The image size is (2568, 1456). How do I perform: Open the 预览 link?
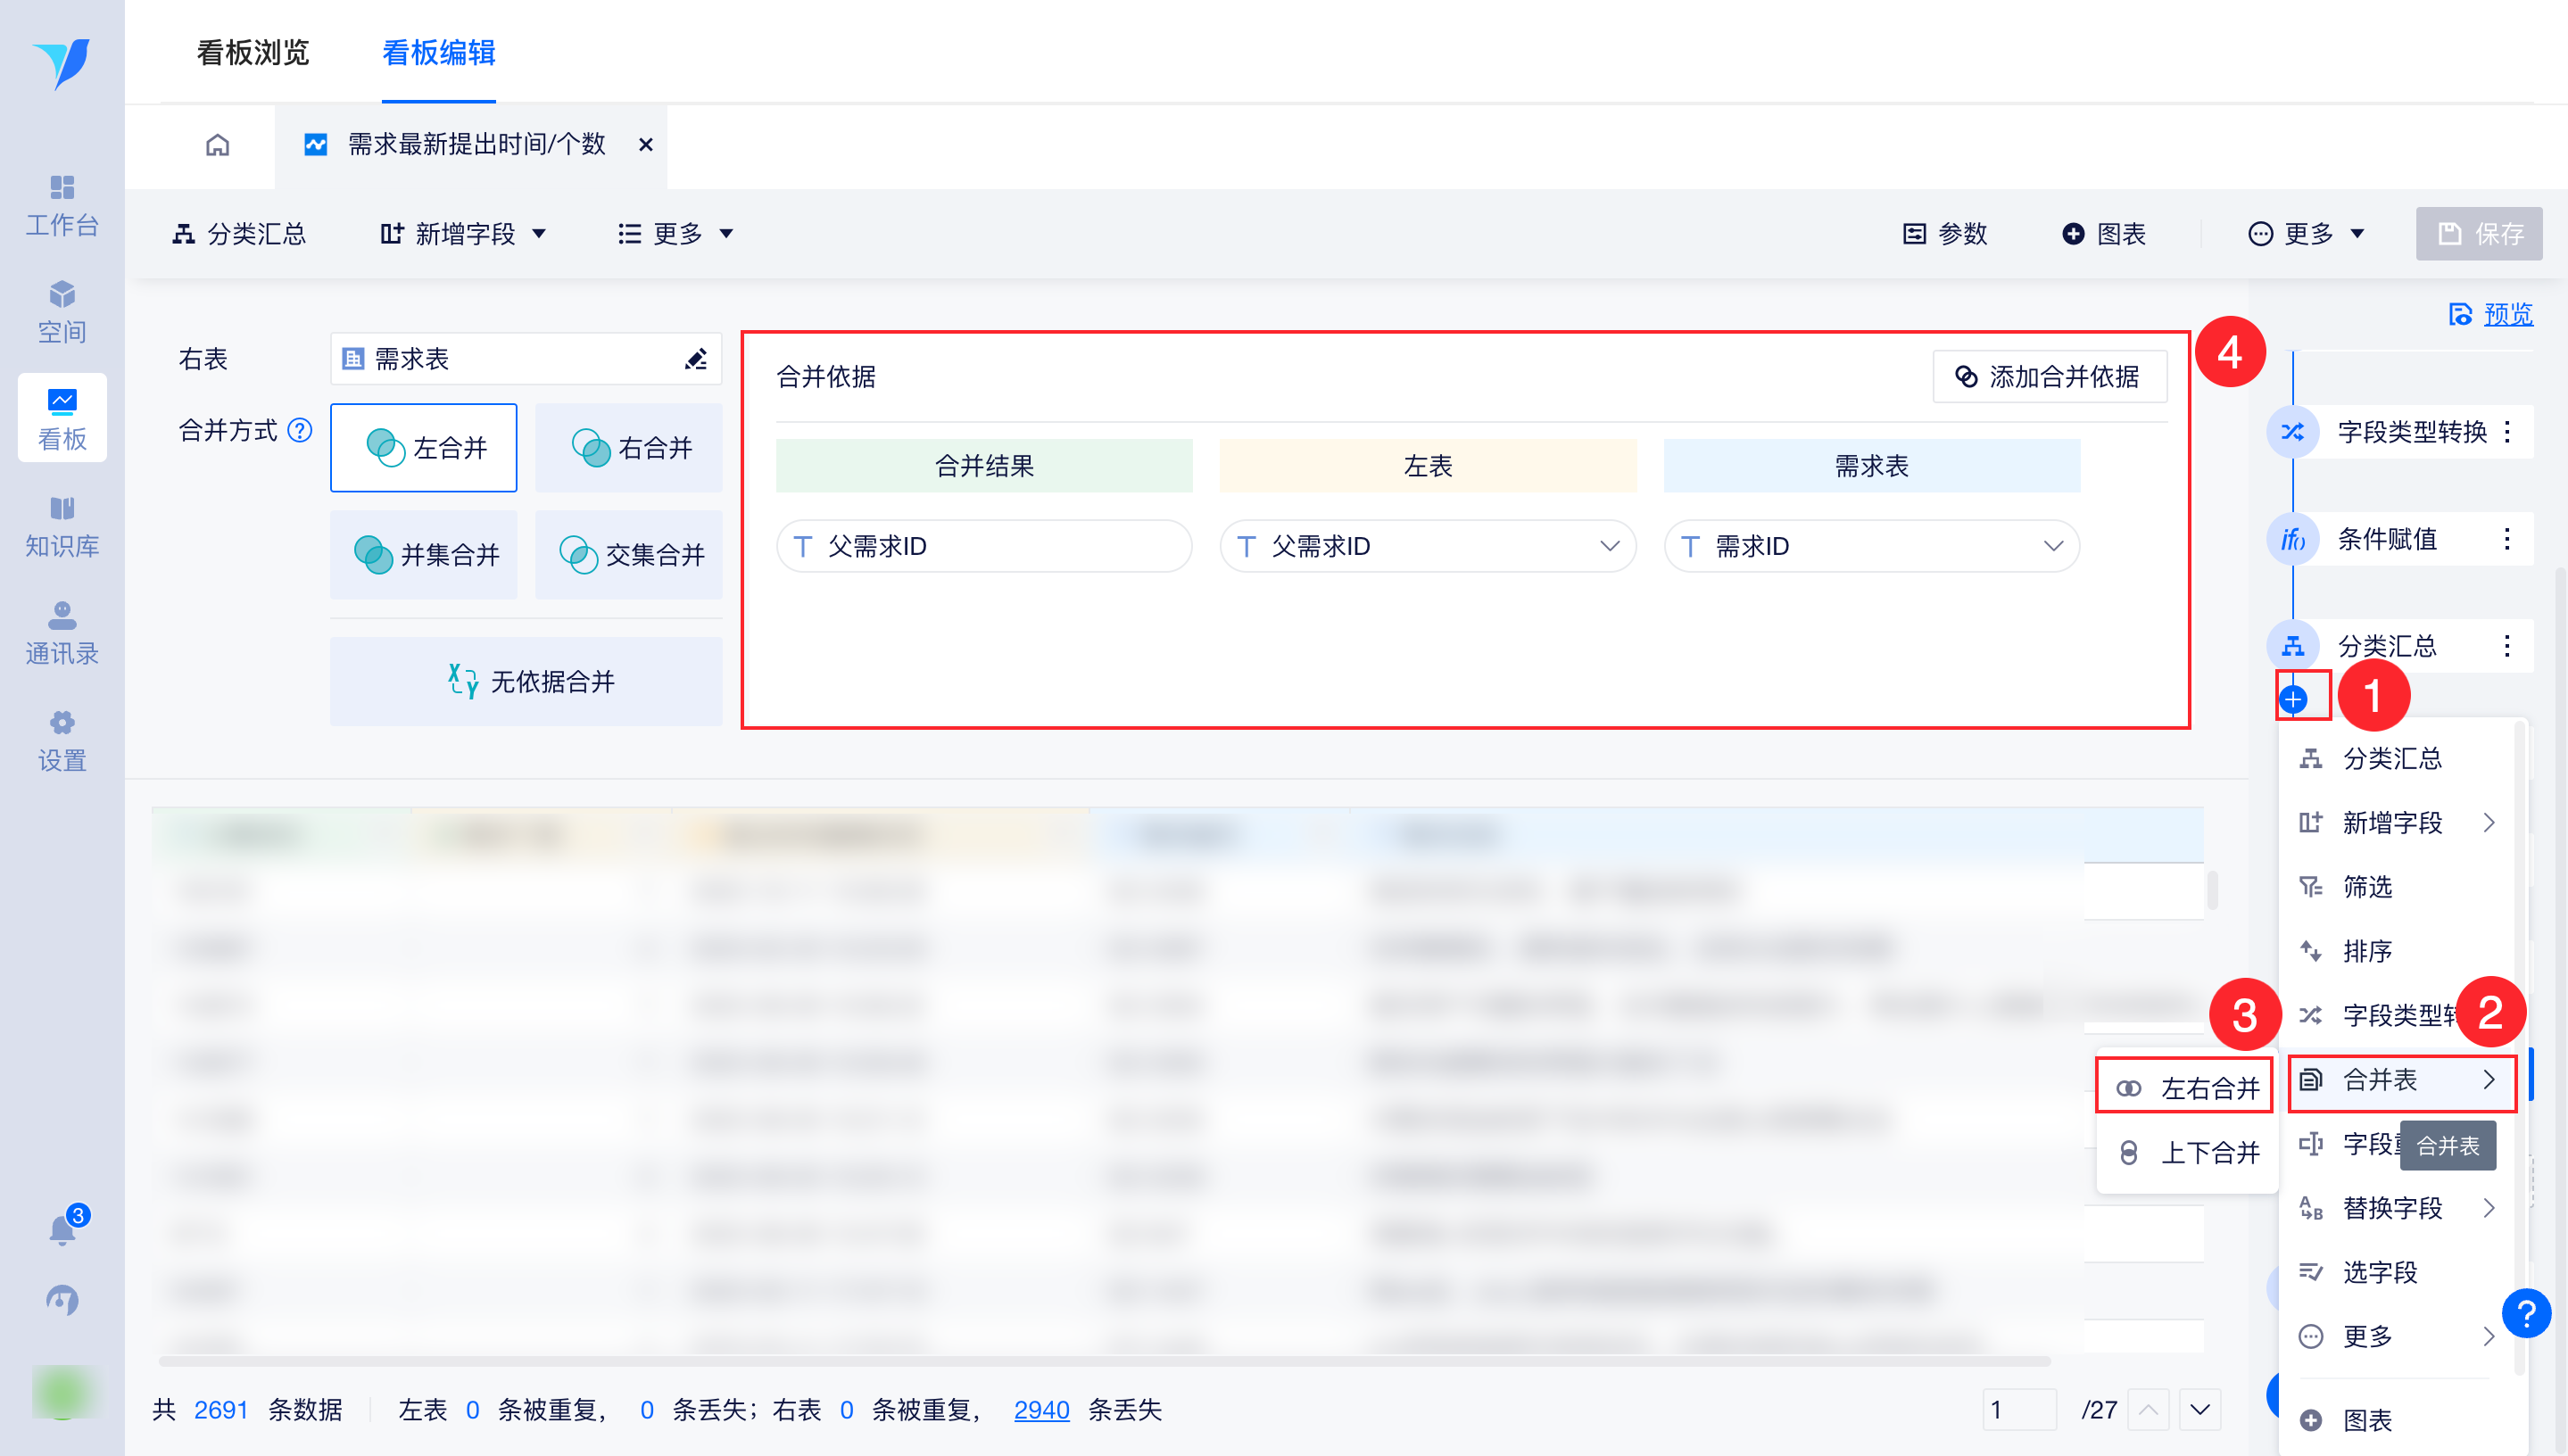[2507, 314]
